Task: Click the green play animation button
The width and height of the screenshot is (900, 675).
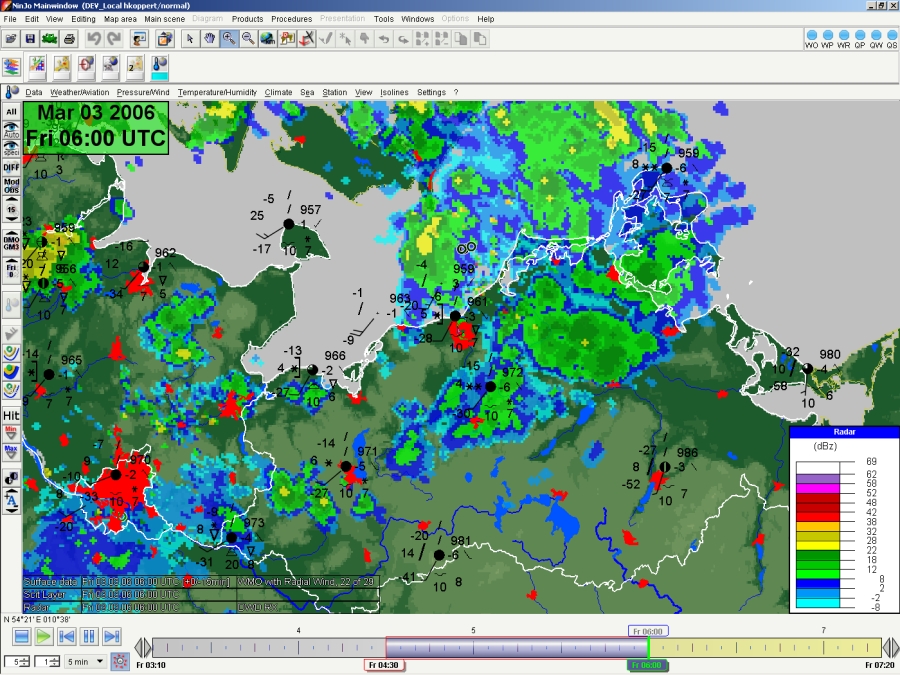Action: pyautogui.click(x=44, y=637)
